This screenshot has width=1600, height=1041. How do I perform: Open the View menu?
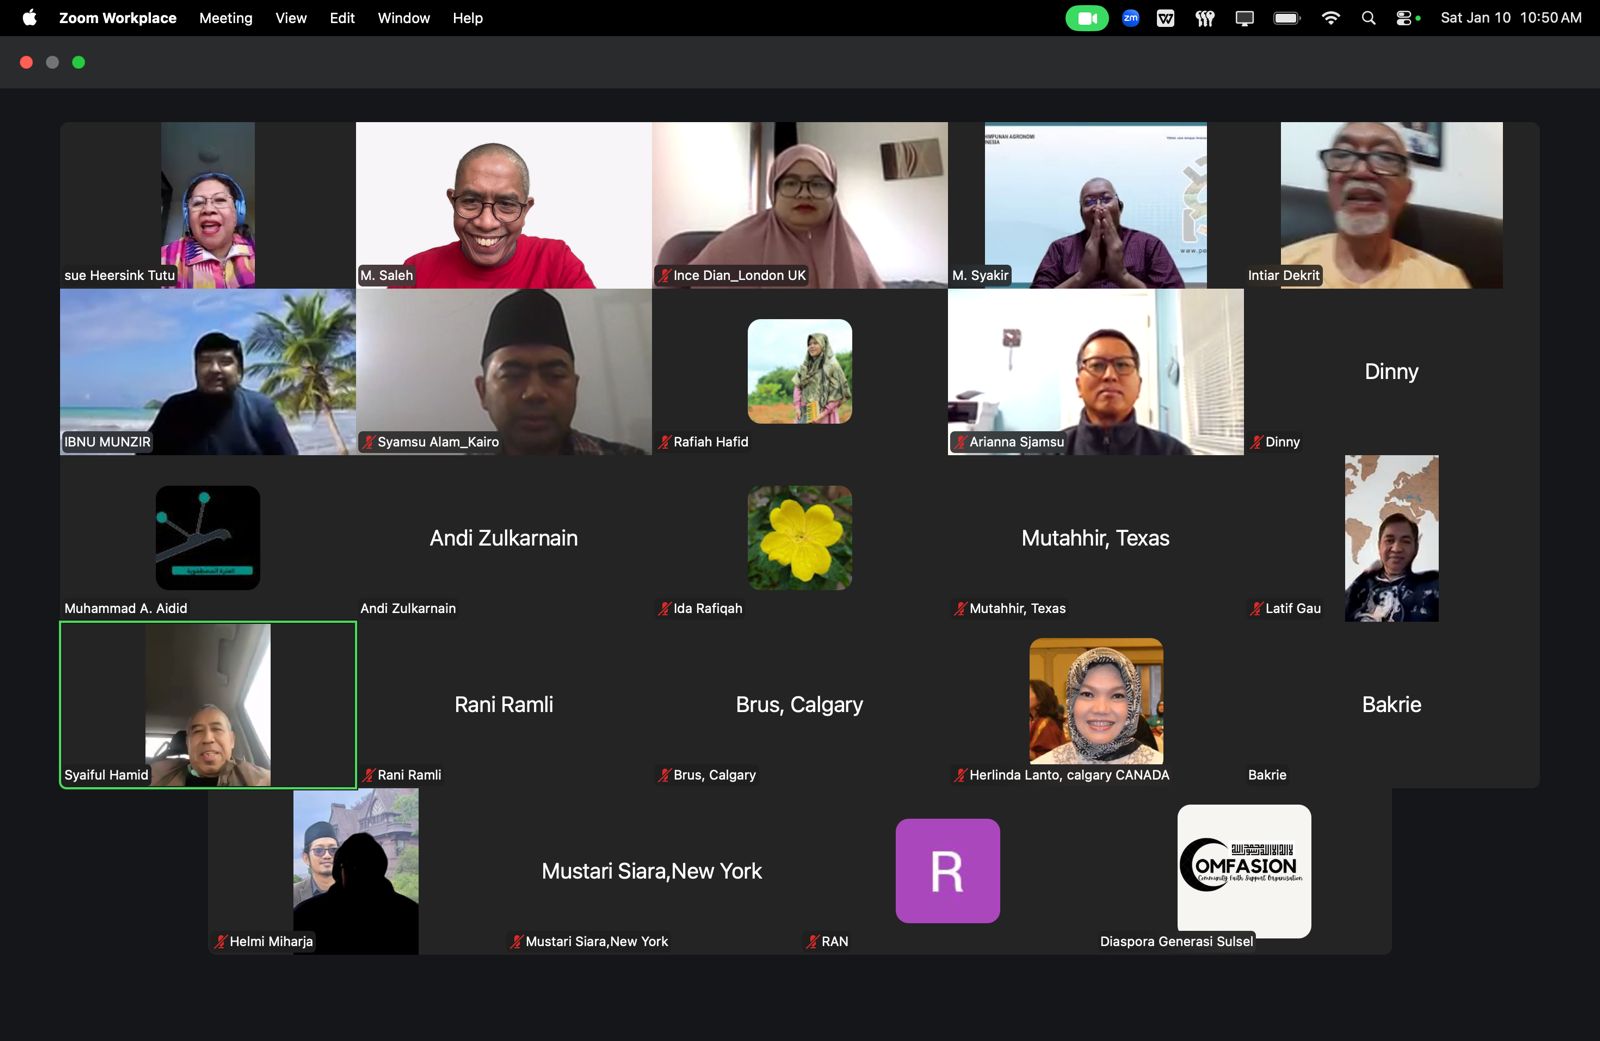(x=291, y=18)
